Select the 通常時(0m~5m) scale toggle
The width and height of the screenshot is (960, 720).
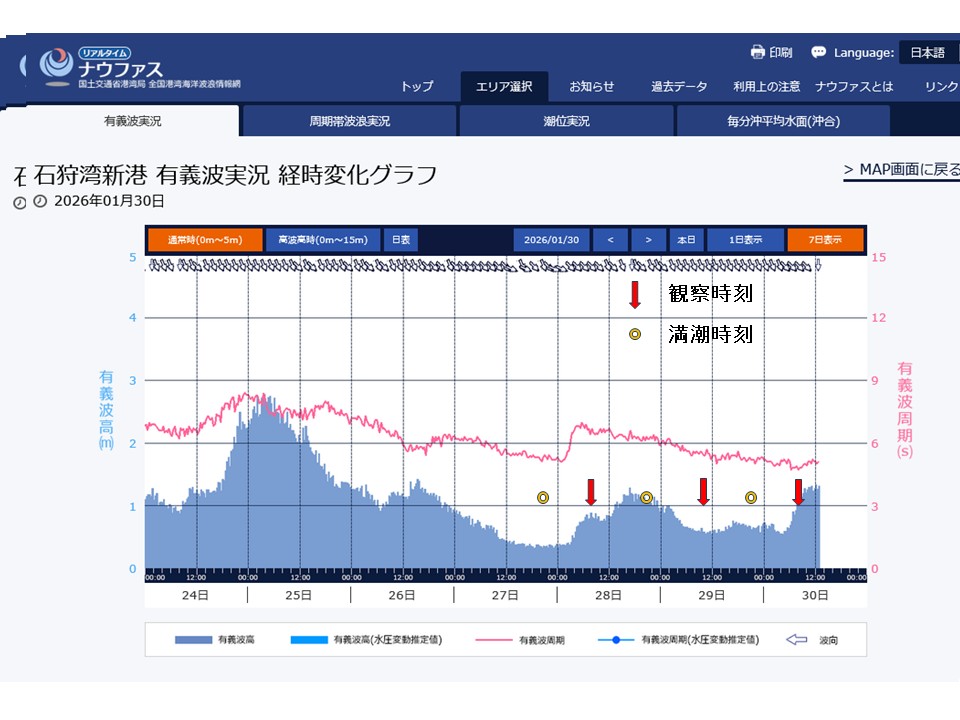pos(205,240)
